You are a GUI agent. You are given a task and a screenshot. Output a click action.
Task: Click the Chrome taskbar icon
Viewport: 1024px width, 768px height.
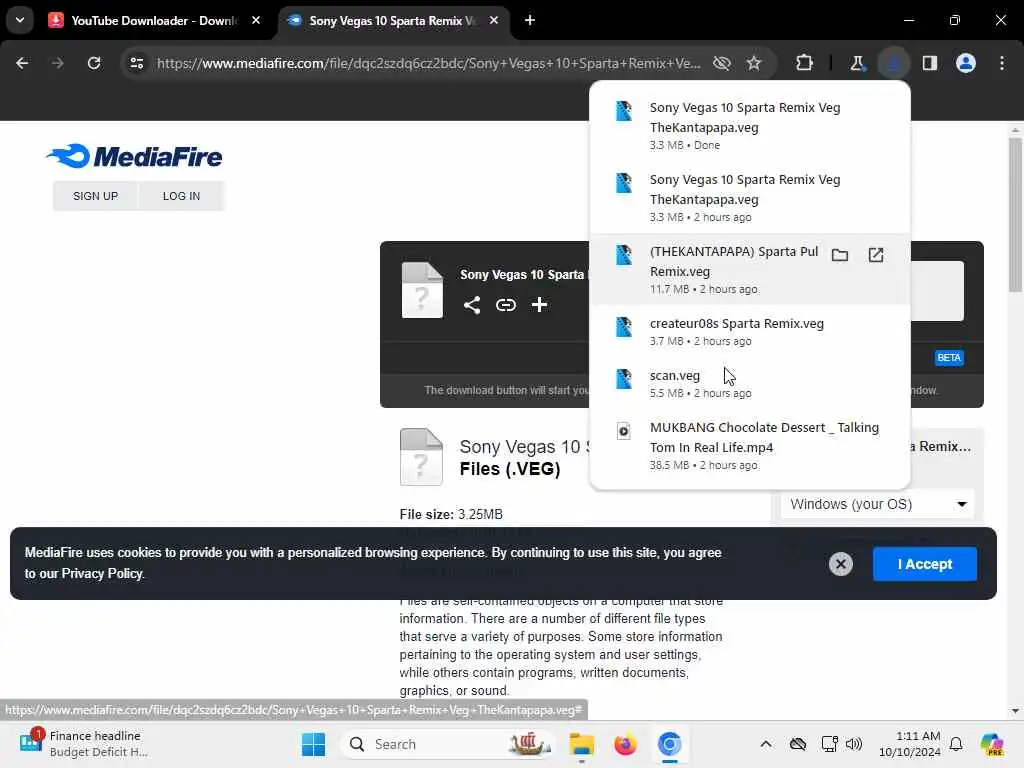[x=669, y=744]
